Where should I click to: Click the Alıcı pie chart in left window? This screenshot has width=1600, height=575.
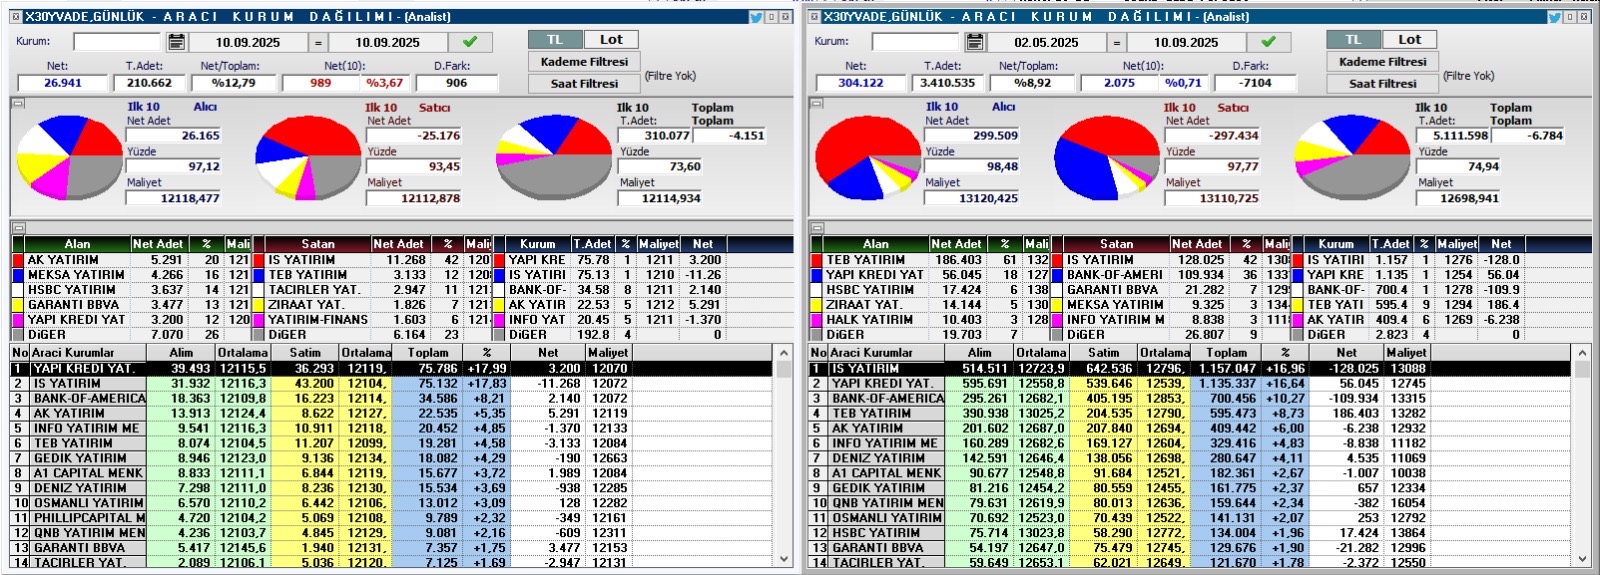click(68, 157)
